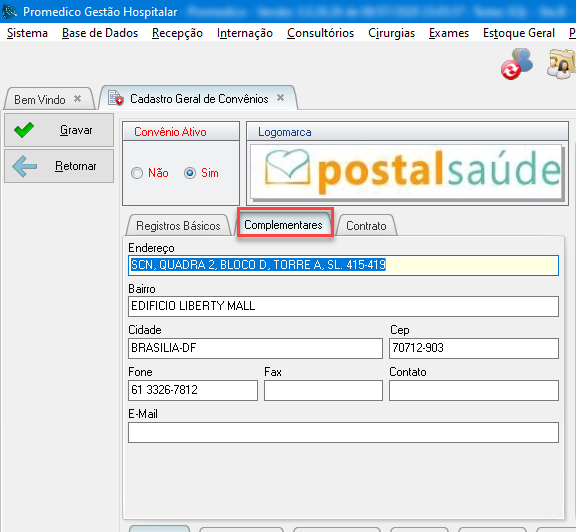This screenshot has height=532, width=576.
Task: Click the Gravar button
Action: tap(59, 130)
